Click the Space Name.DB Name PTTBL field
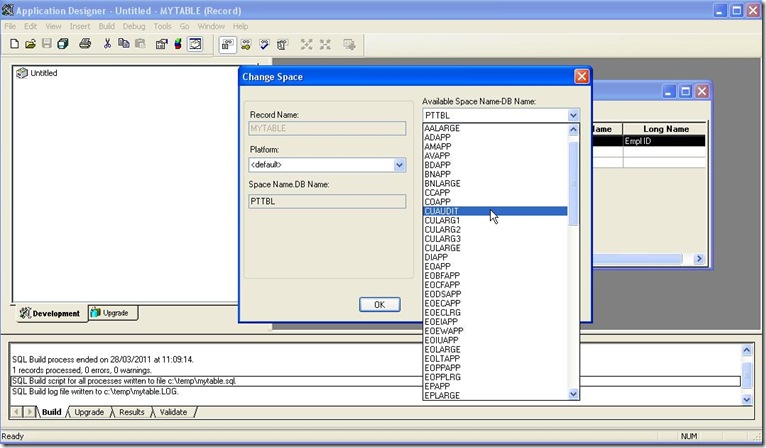This screenshot has height=448, width=766. [326, 201]
